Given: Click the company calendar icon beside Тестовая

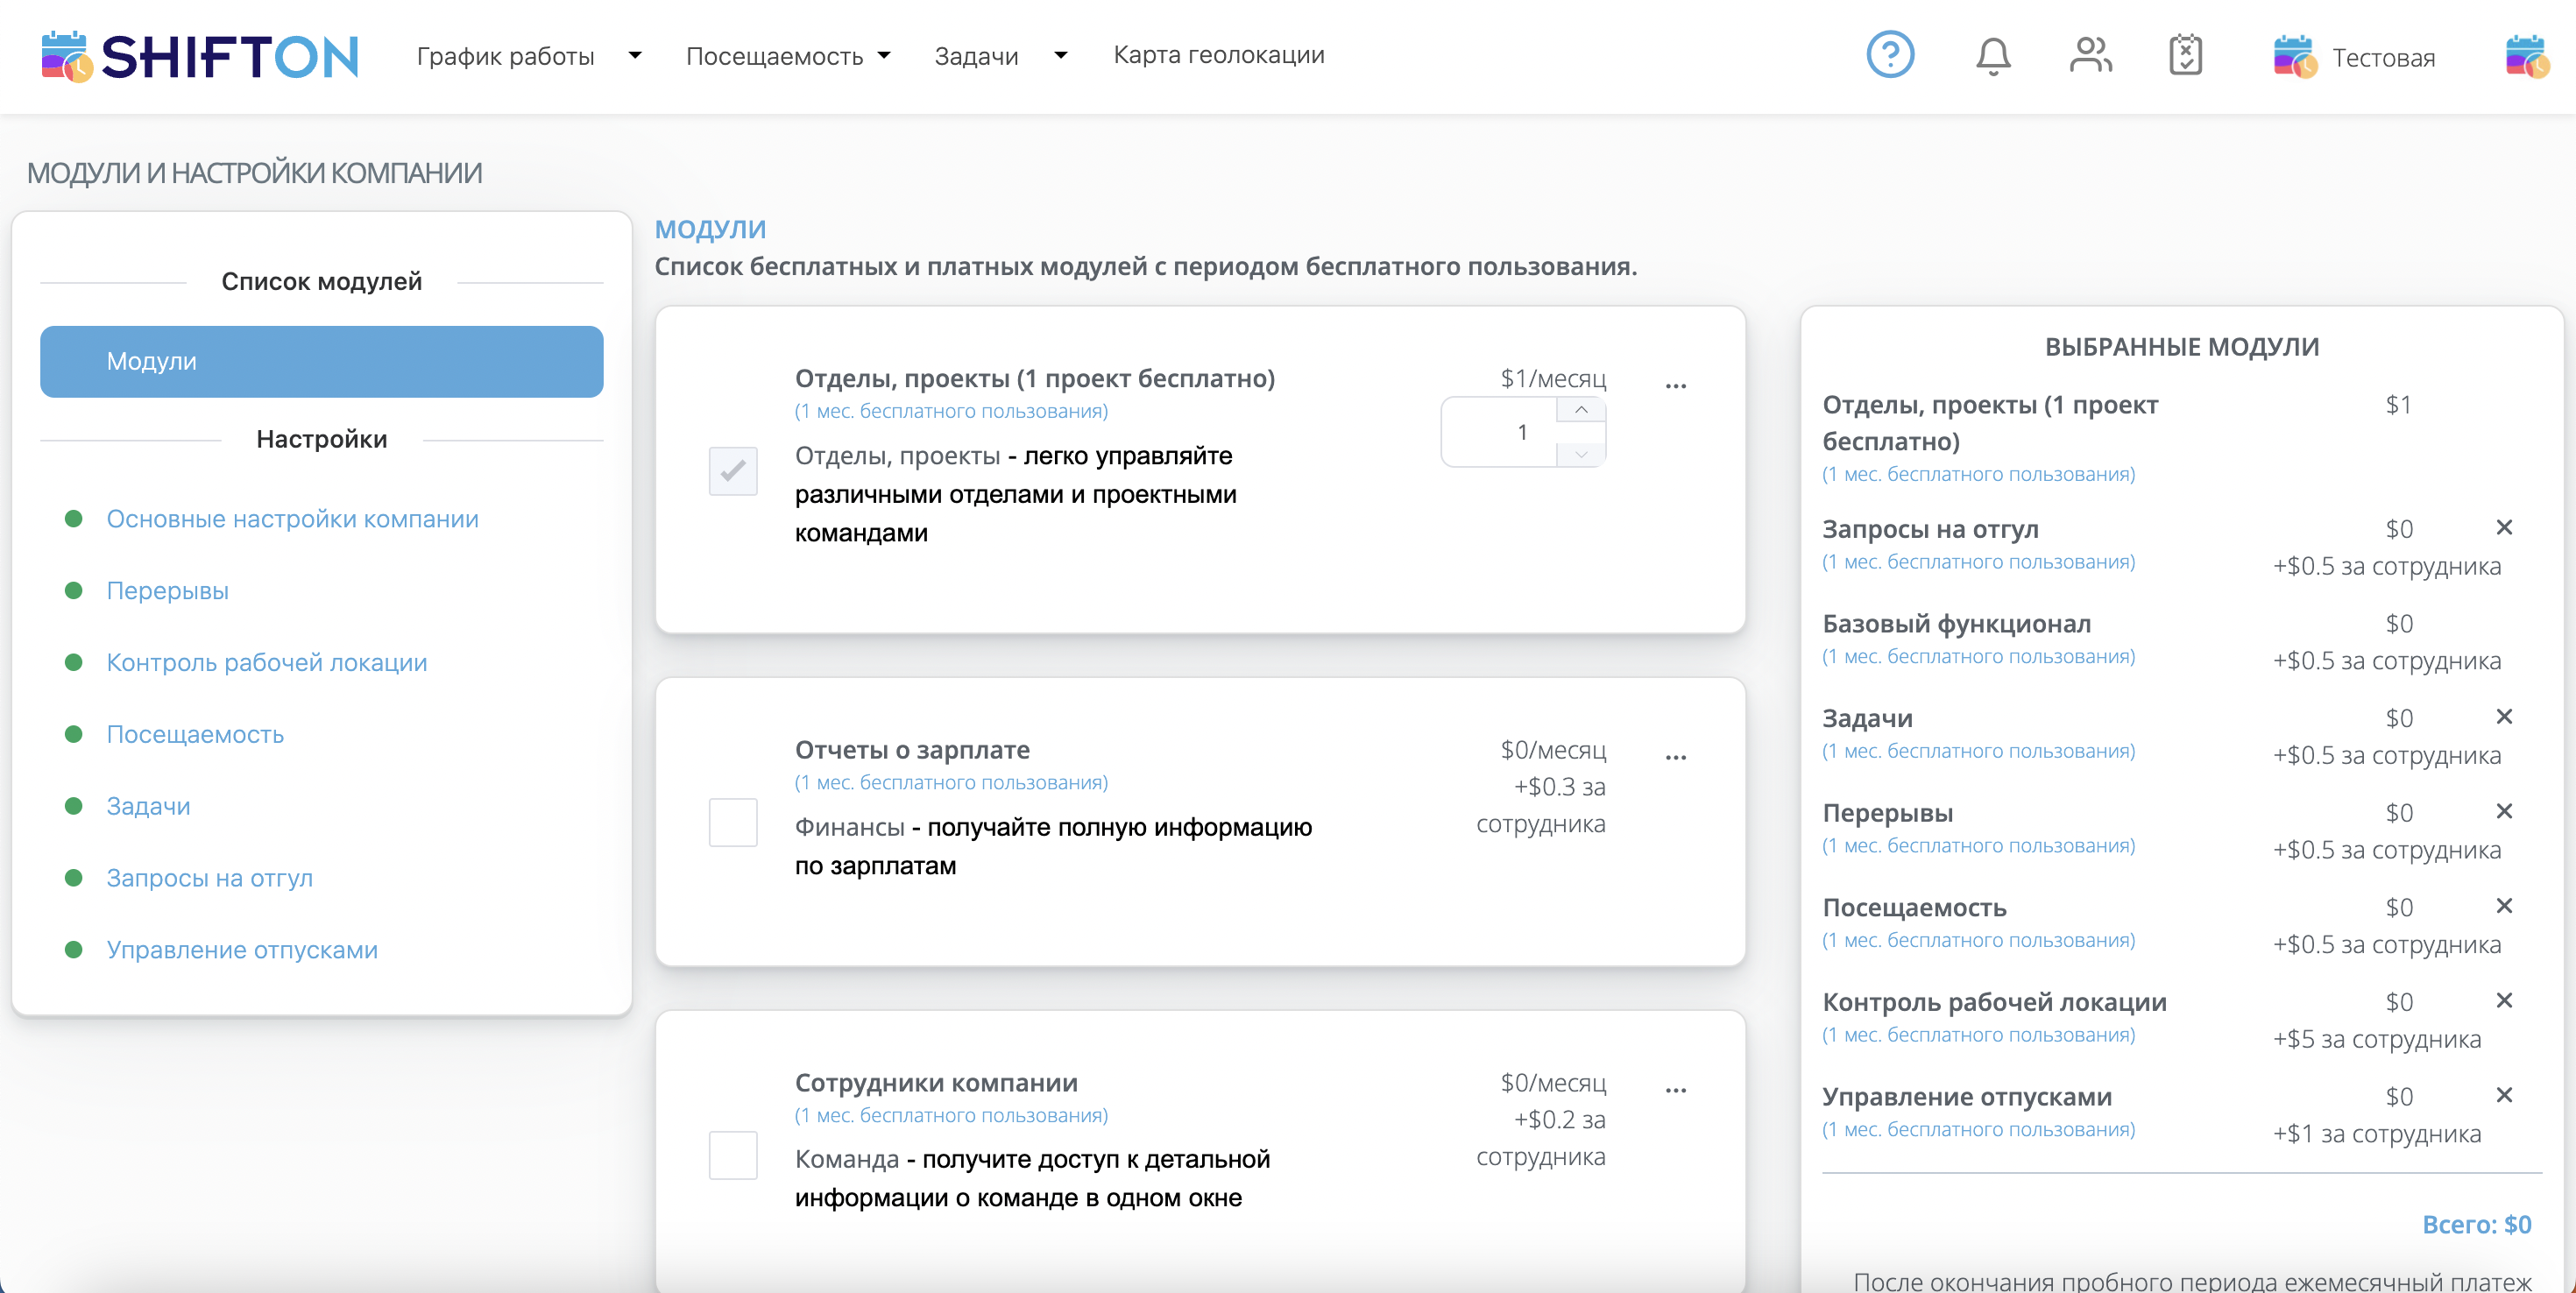Looking at the screenshot, I should click(2295, 57).
